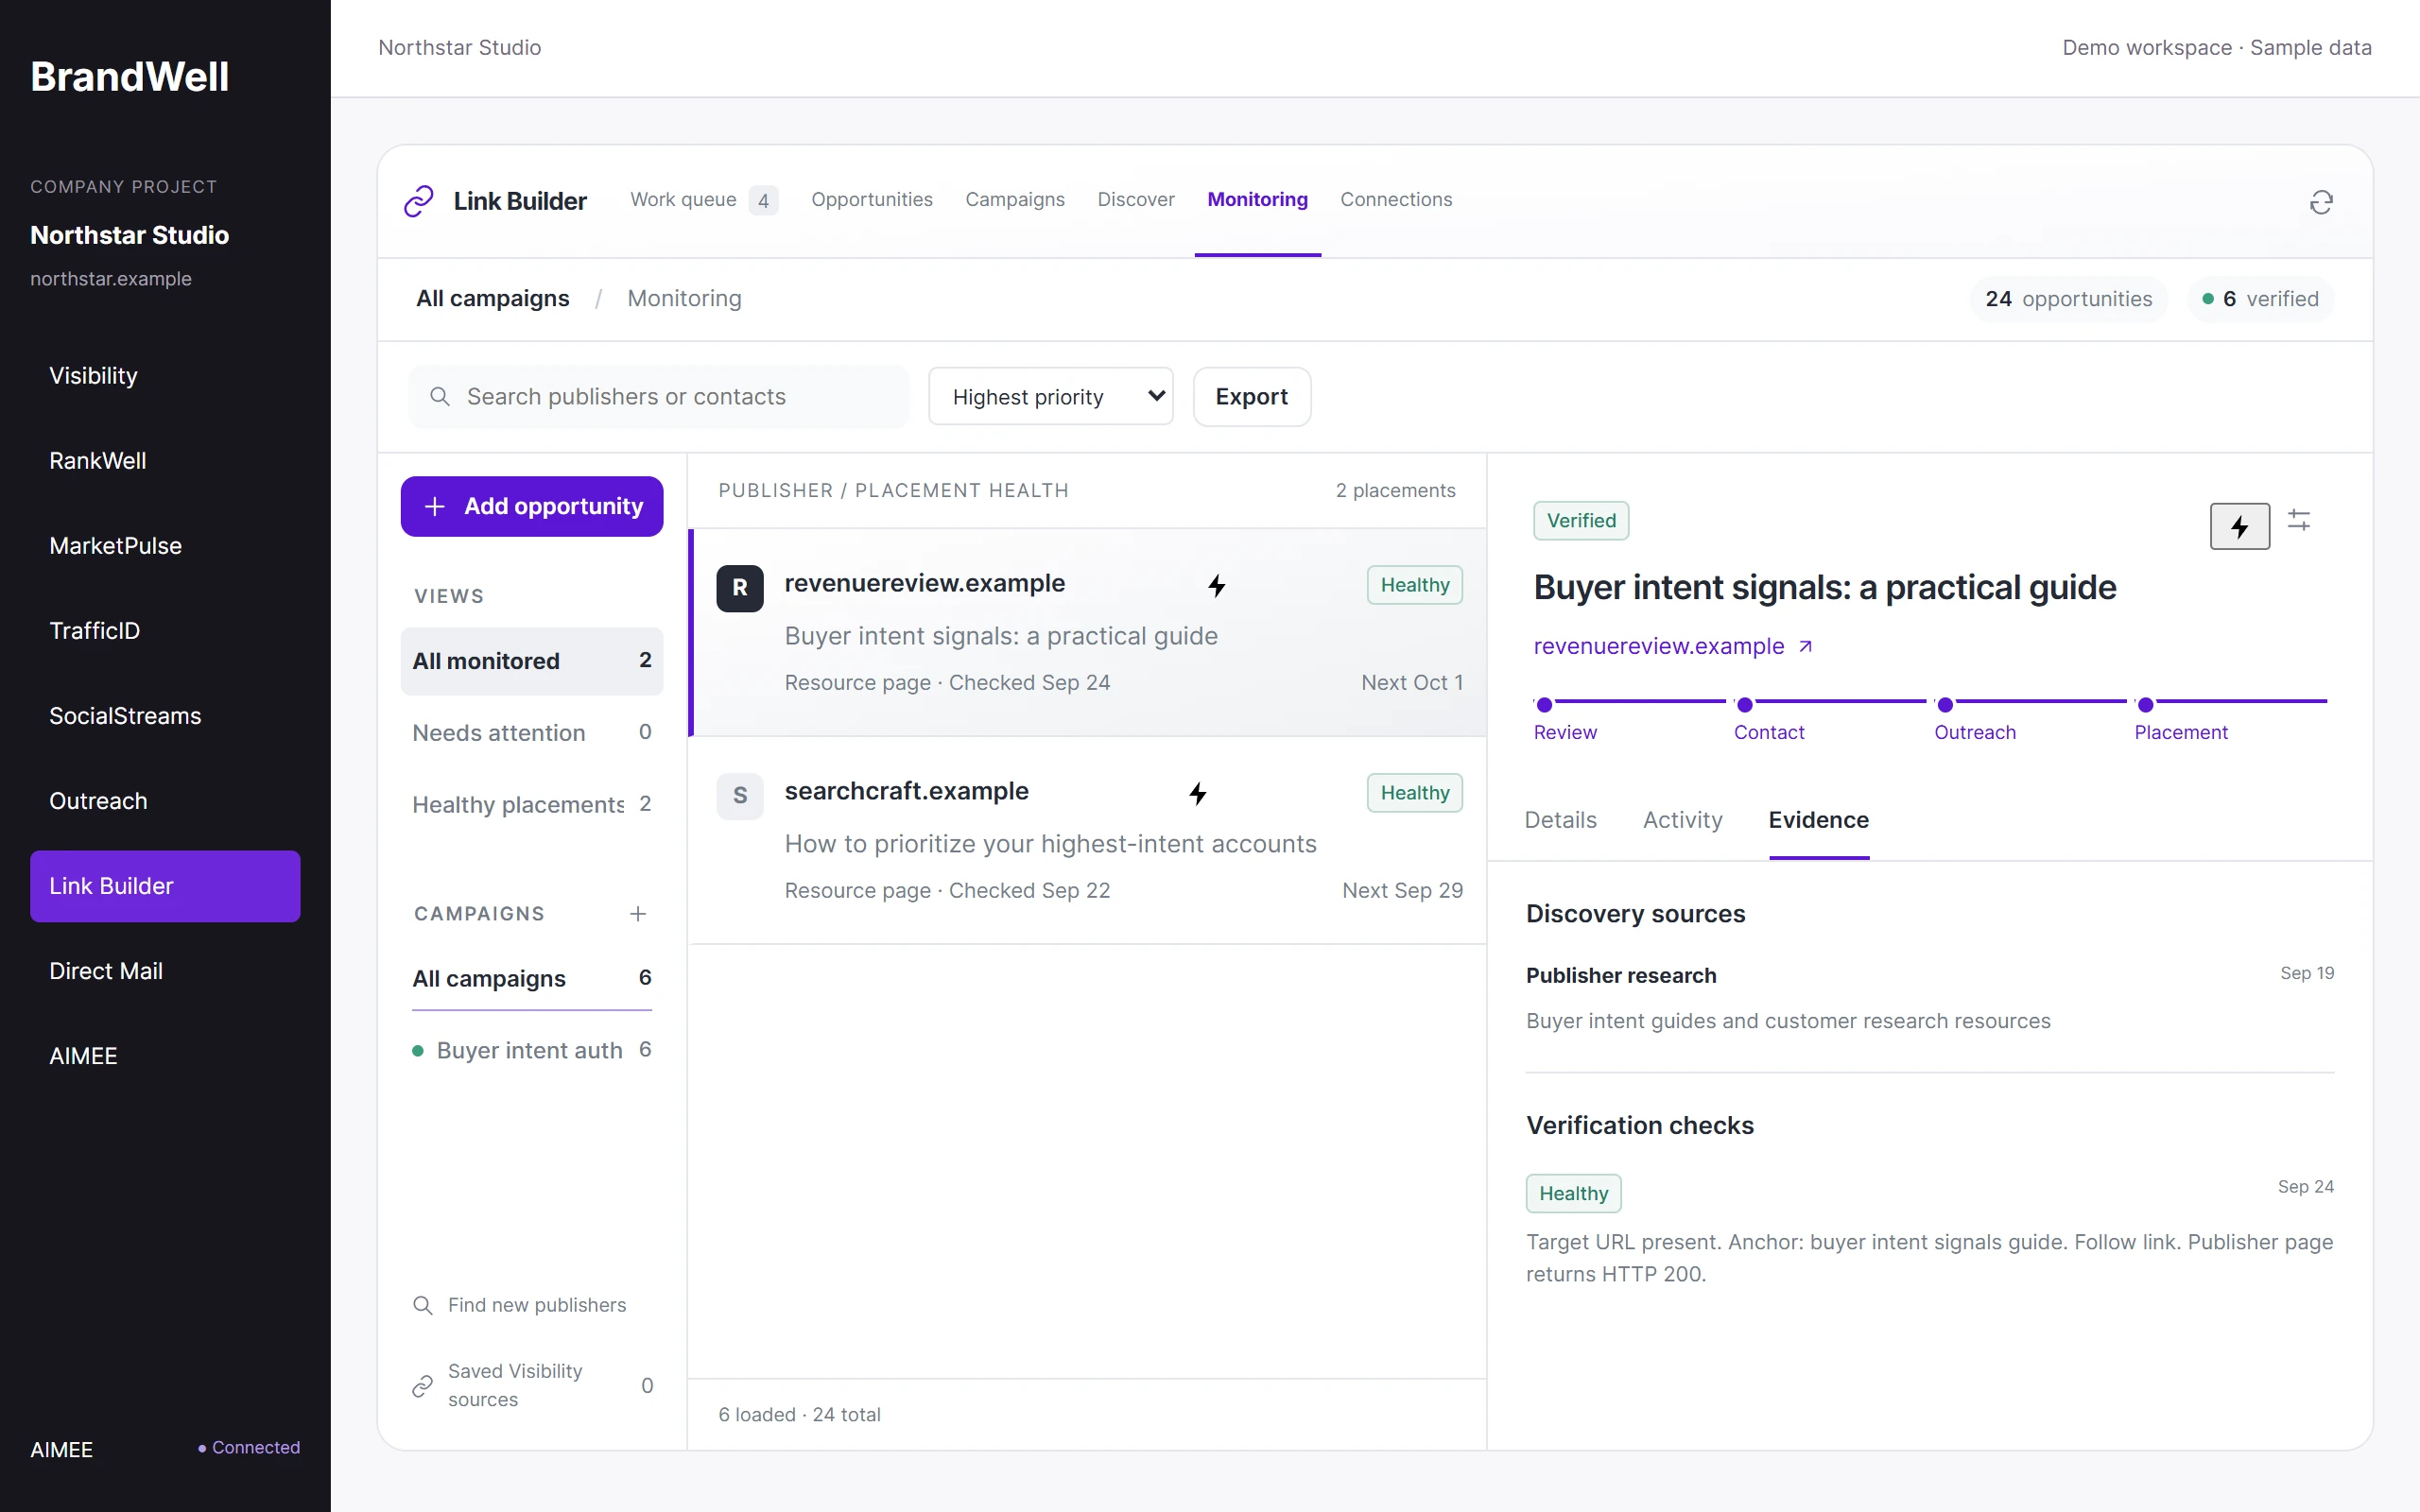The width and height of the screenshot is (2420, 1512).
Task: Click the All campaigns breadcrumb
Action: coord(492,298)
